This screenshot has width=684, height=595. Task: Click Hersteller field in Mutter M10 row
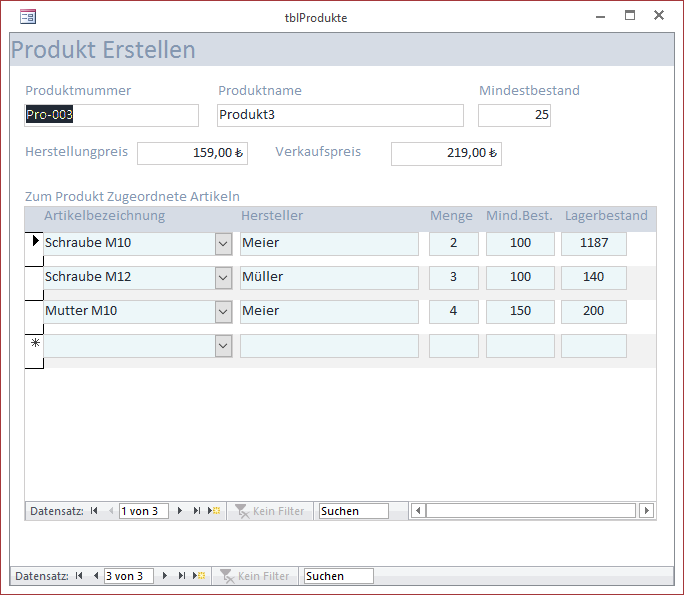329,312
